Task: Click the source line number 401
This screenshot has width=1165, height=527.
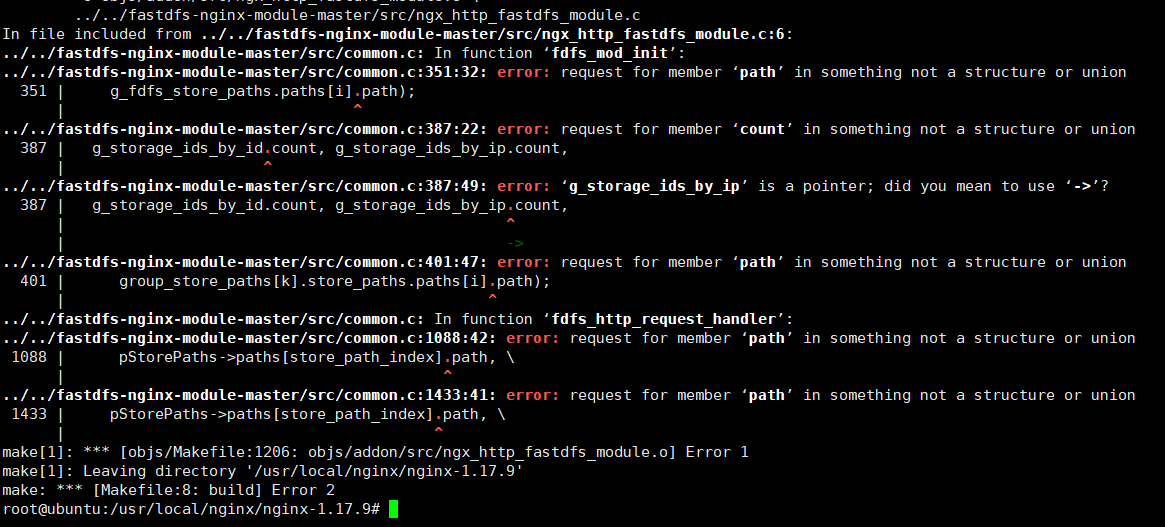Action: coord(33,281)
